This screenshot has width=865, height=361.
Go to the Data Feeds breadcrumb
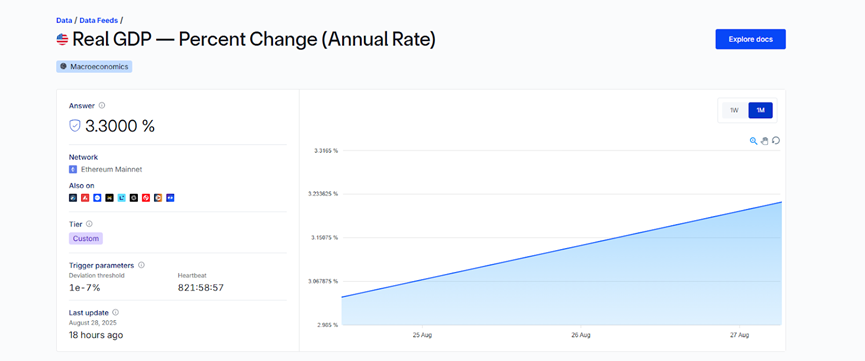click(99, 20)
